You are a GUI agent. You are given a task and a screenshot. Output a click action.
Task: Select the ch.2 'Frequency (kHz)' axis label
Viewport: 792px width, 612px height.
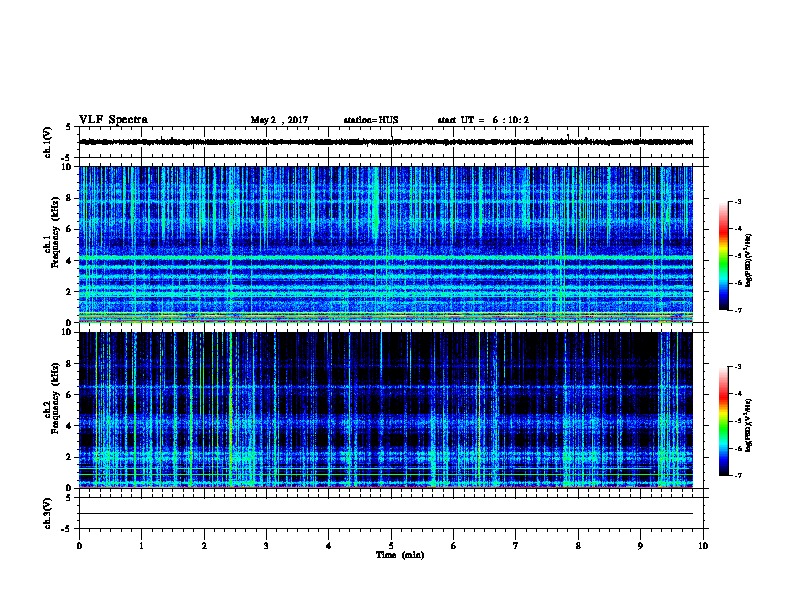pos(55,398)
